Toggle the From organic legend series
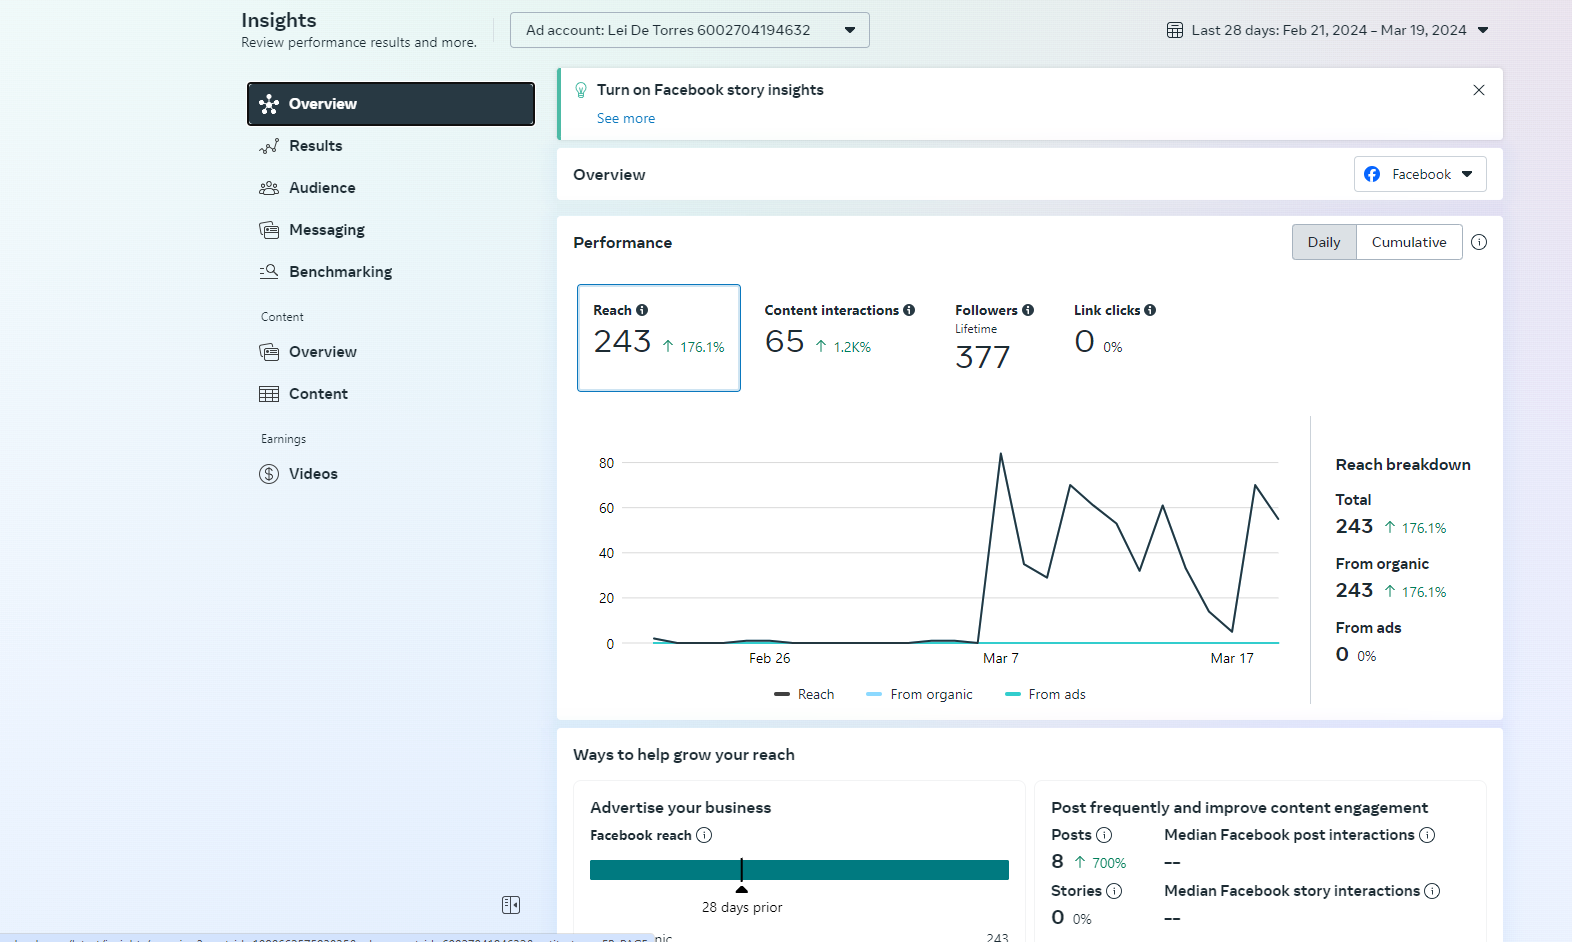 click(920, 694)
